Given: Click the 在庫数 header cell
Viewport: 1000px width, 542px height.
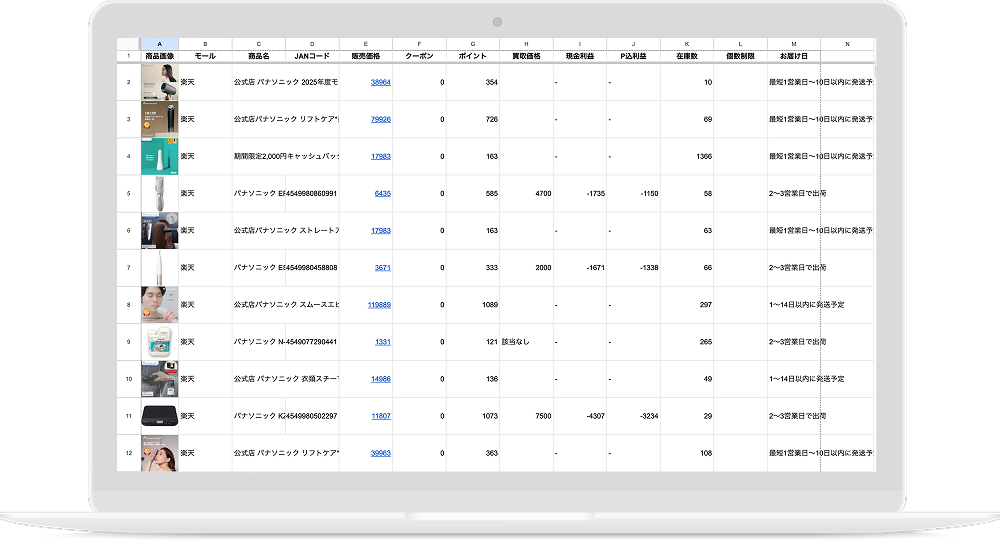Looking at the screenshot, I should pyautogui.click(x=687, y=56).
